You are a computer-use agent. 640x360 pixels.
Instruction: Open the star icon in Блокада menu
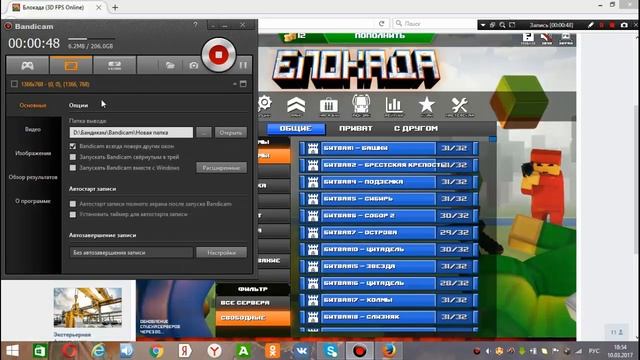point(427,106)
